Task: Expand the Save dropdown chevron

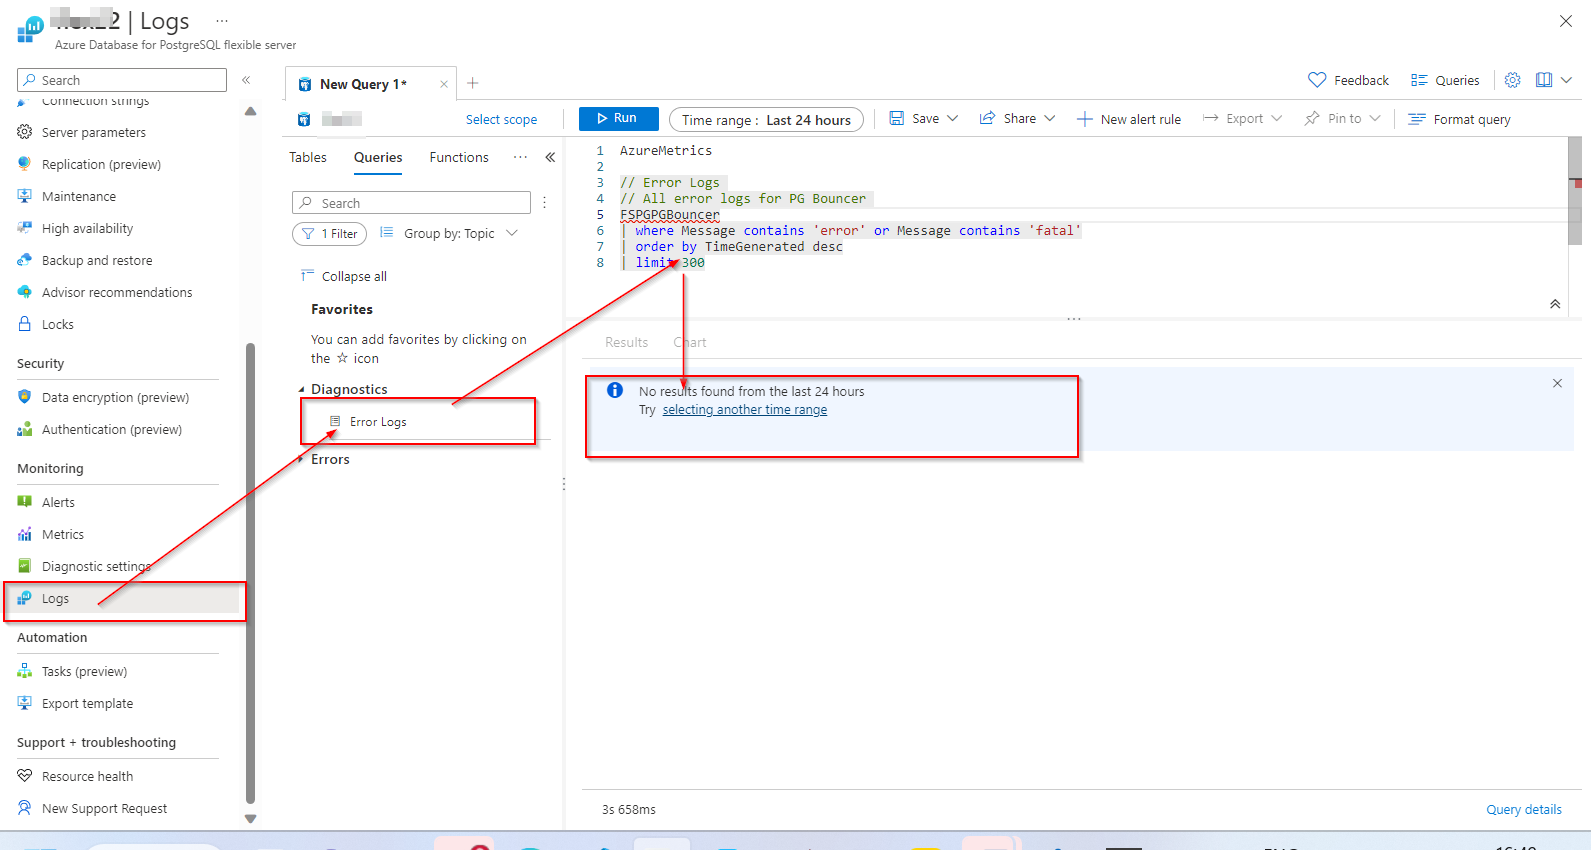Action: (953, 118)
